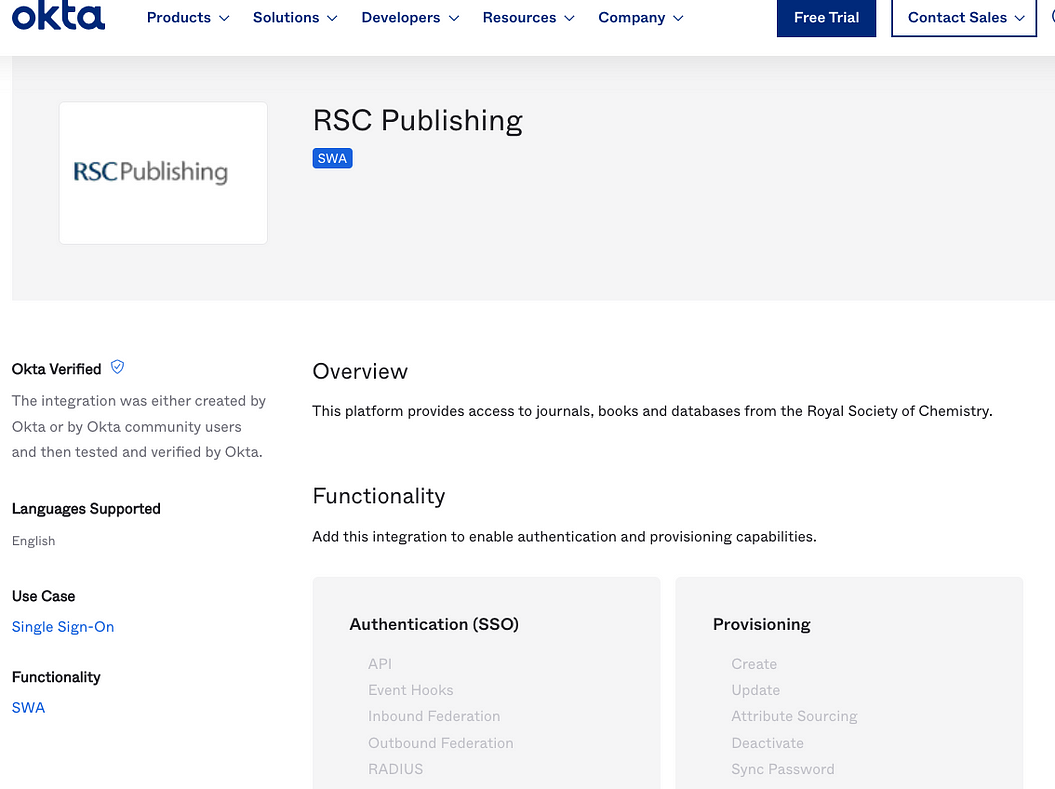The image size is (1055, 789).
Task: Click Sync Password entry
Action: [x=783, y=769]
